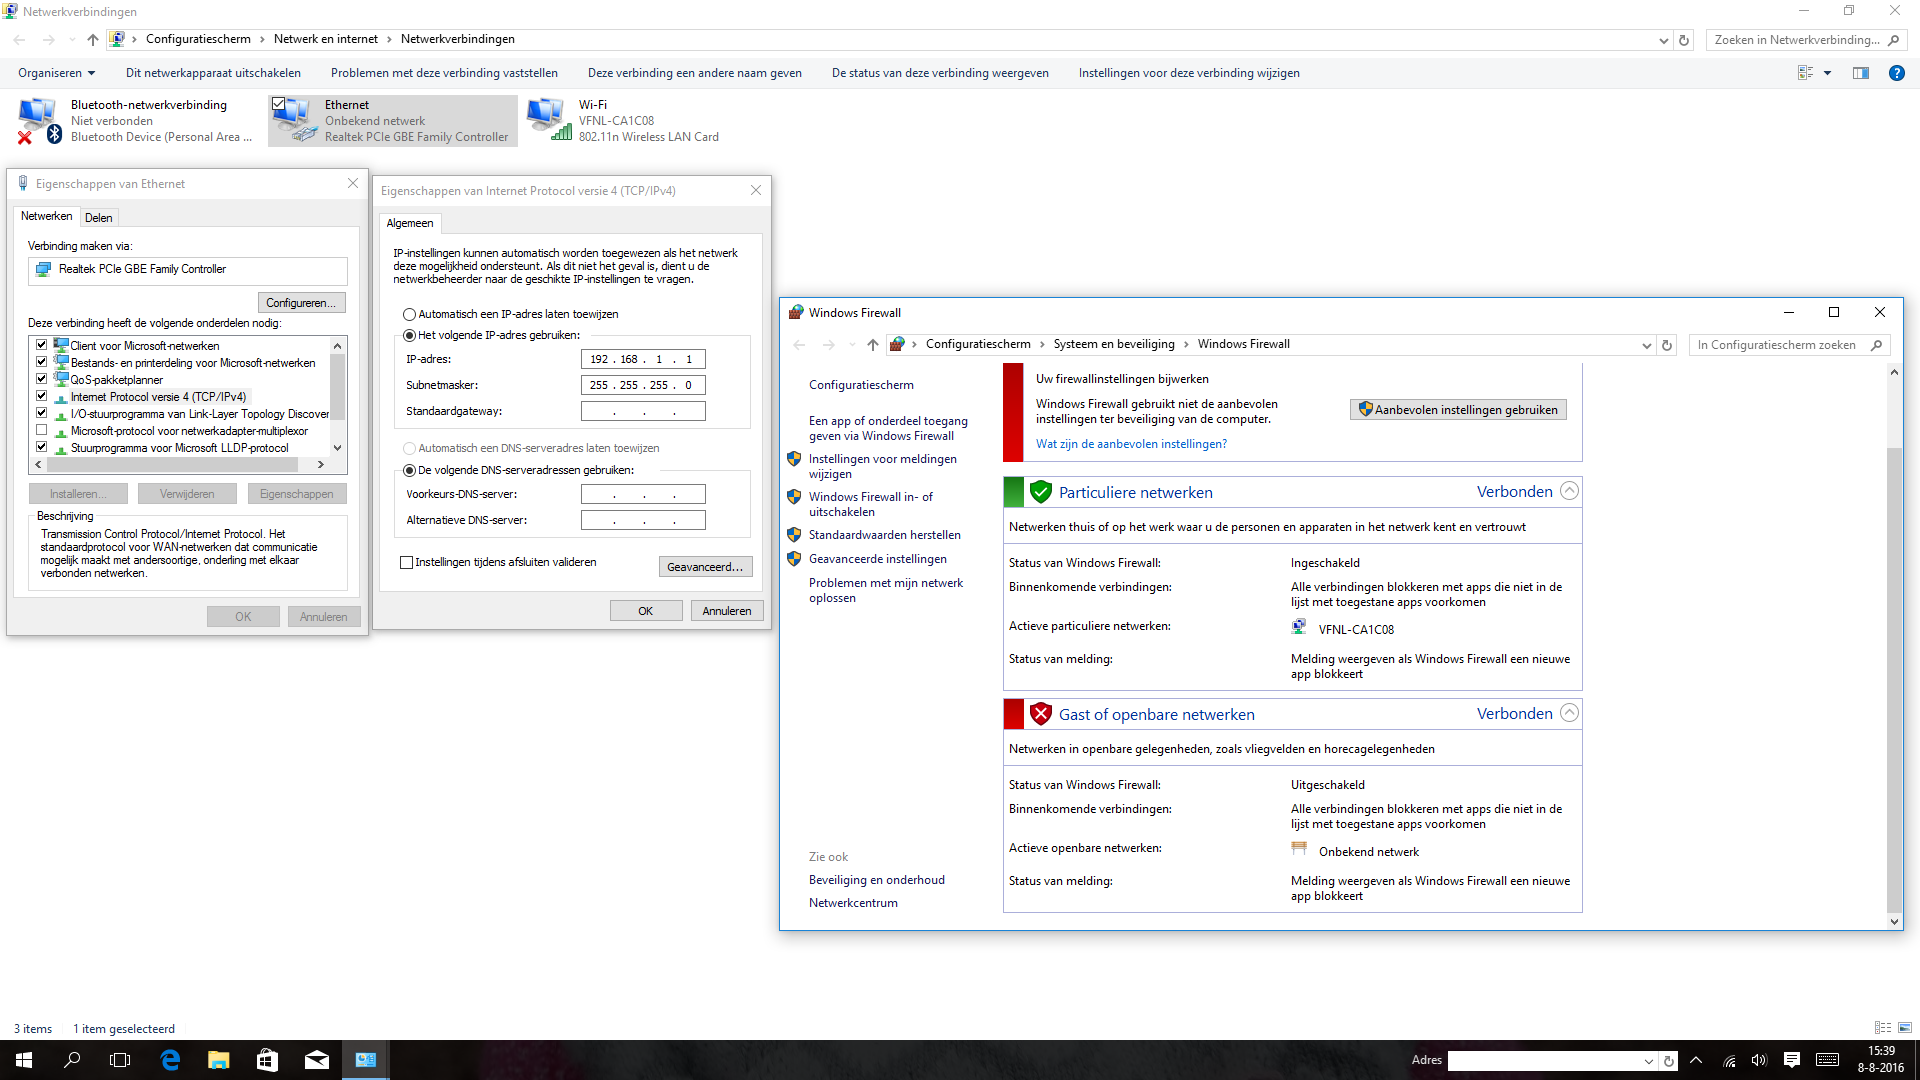This screenshot has width=1920, height=1080.
Task: Click OK in the IPv4 properties dialog
Action: coord(646,611)
